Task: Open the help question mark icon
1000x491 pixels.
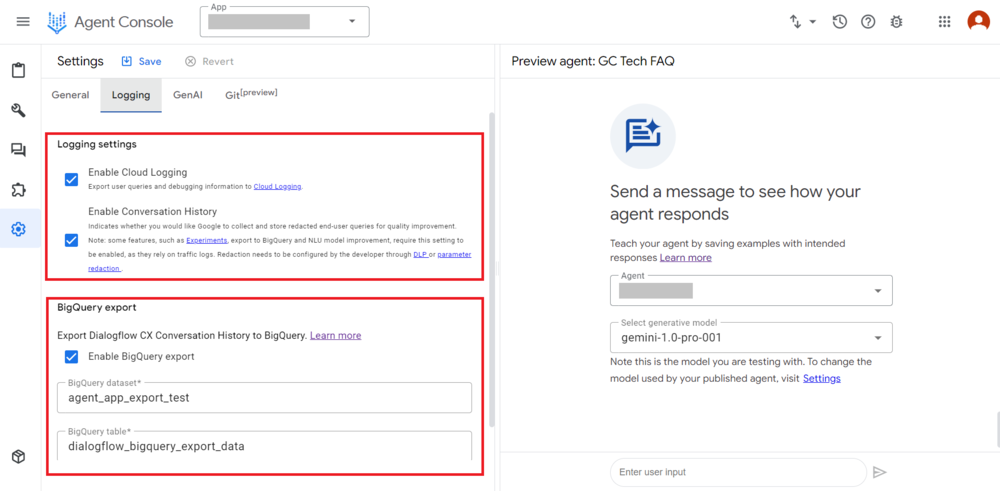Action: tap(868, 22)
